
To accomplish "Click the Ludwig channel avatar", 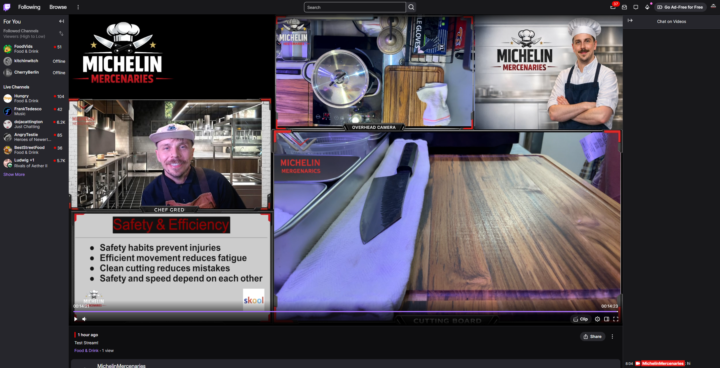I will 7,163.
